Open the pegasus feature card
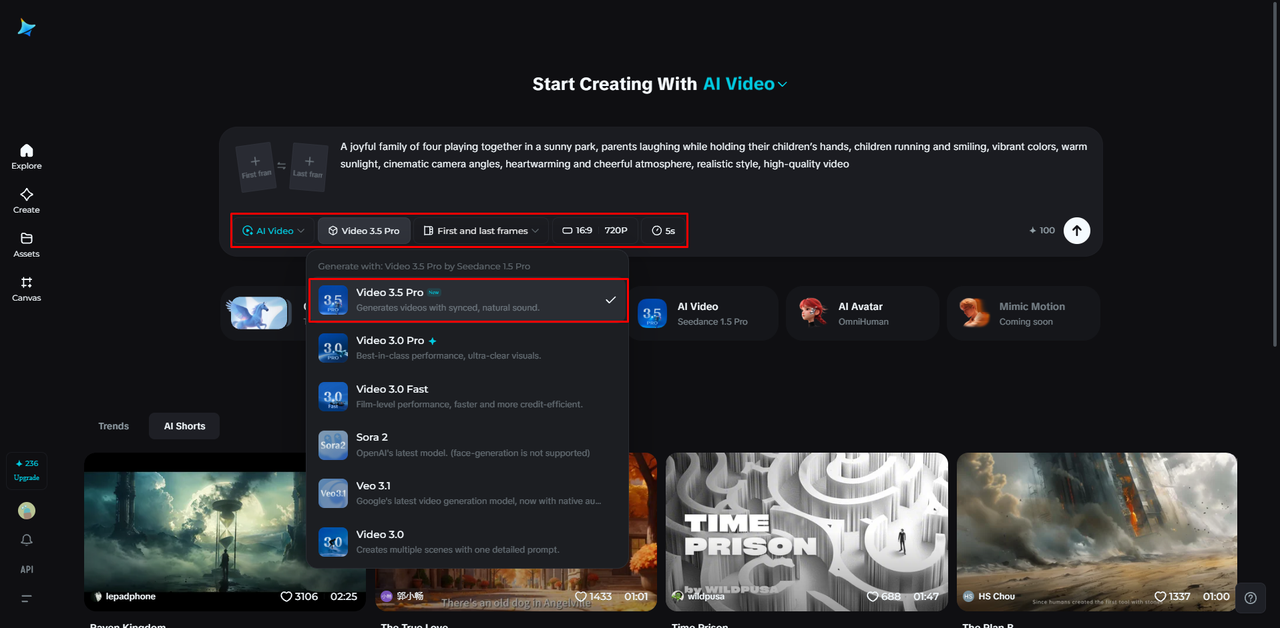Image resolution: width=1280 pixels, height=628 pixels. (x=262, y=314)
